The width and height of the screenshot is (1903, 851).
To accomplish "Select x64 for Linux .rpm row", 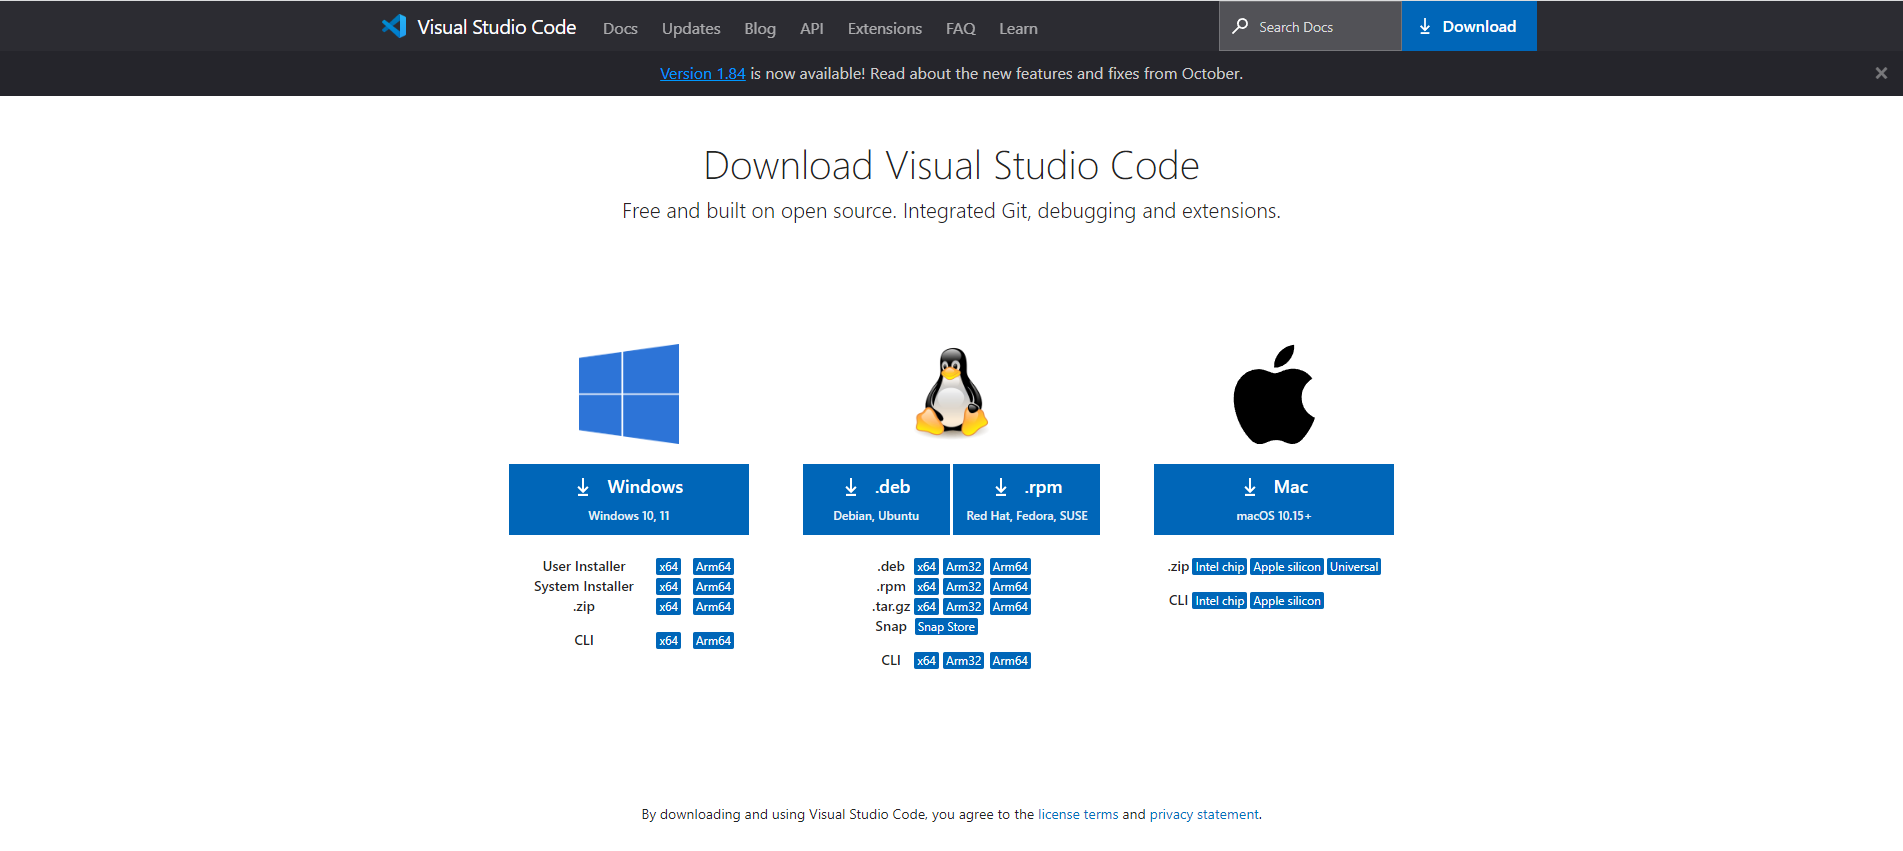I will [x=927, y=587].
